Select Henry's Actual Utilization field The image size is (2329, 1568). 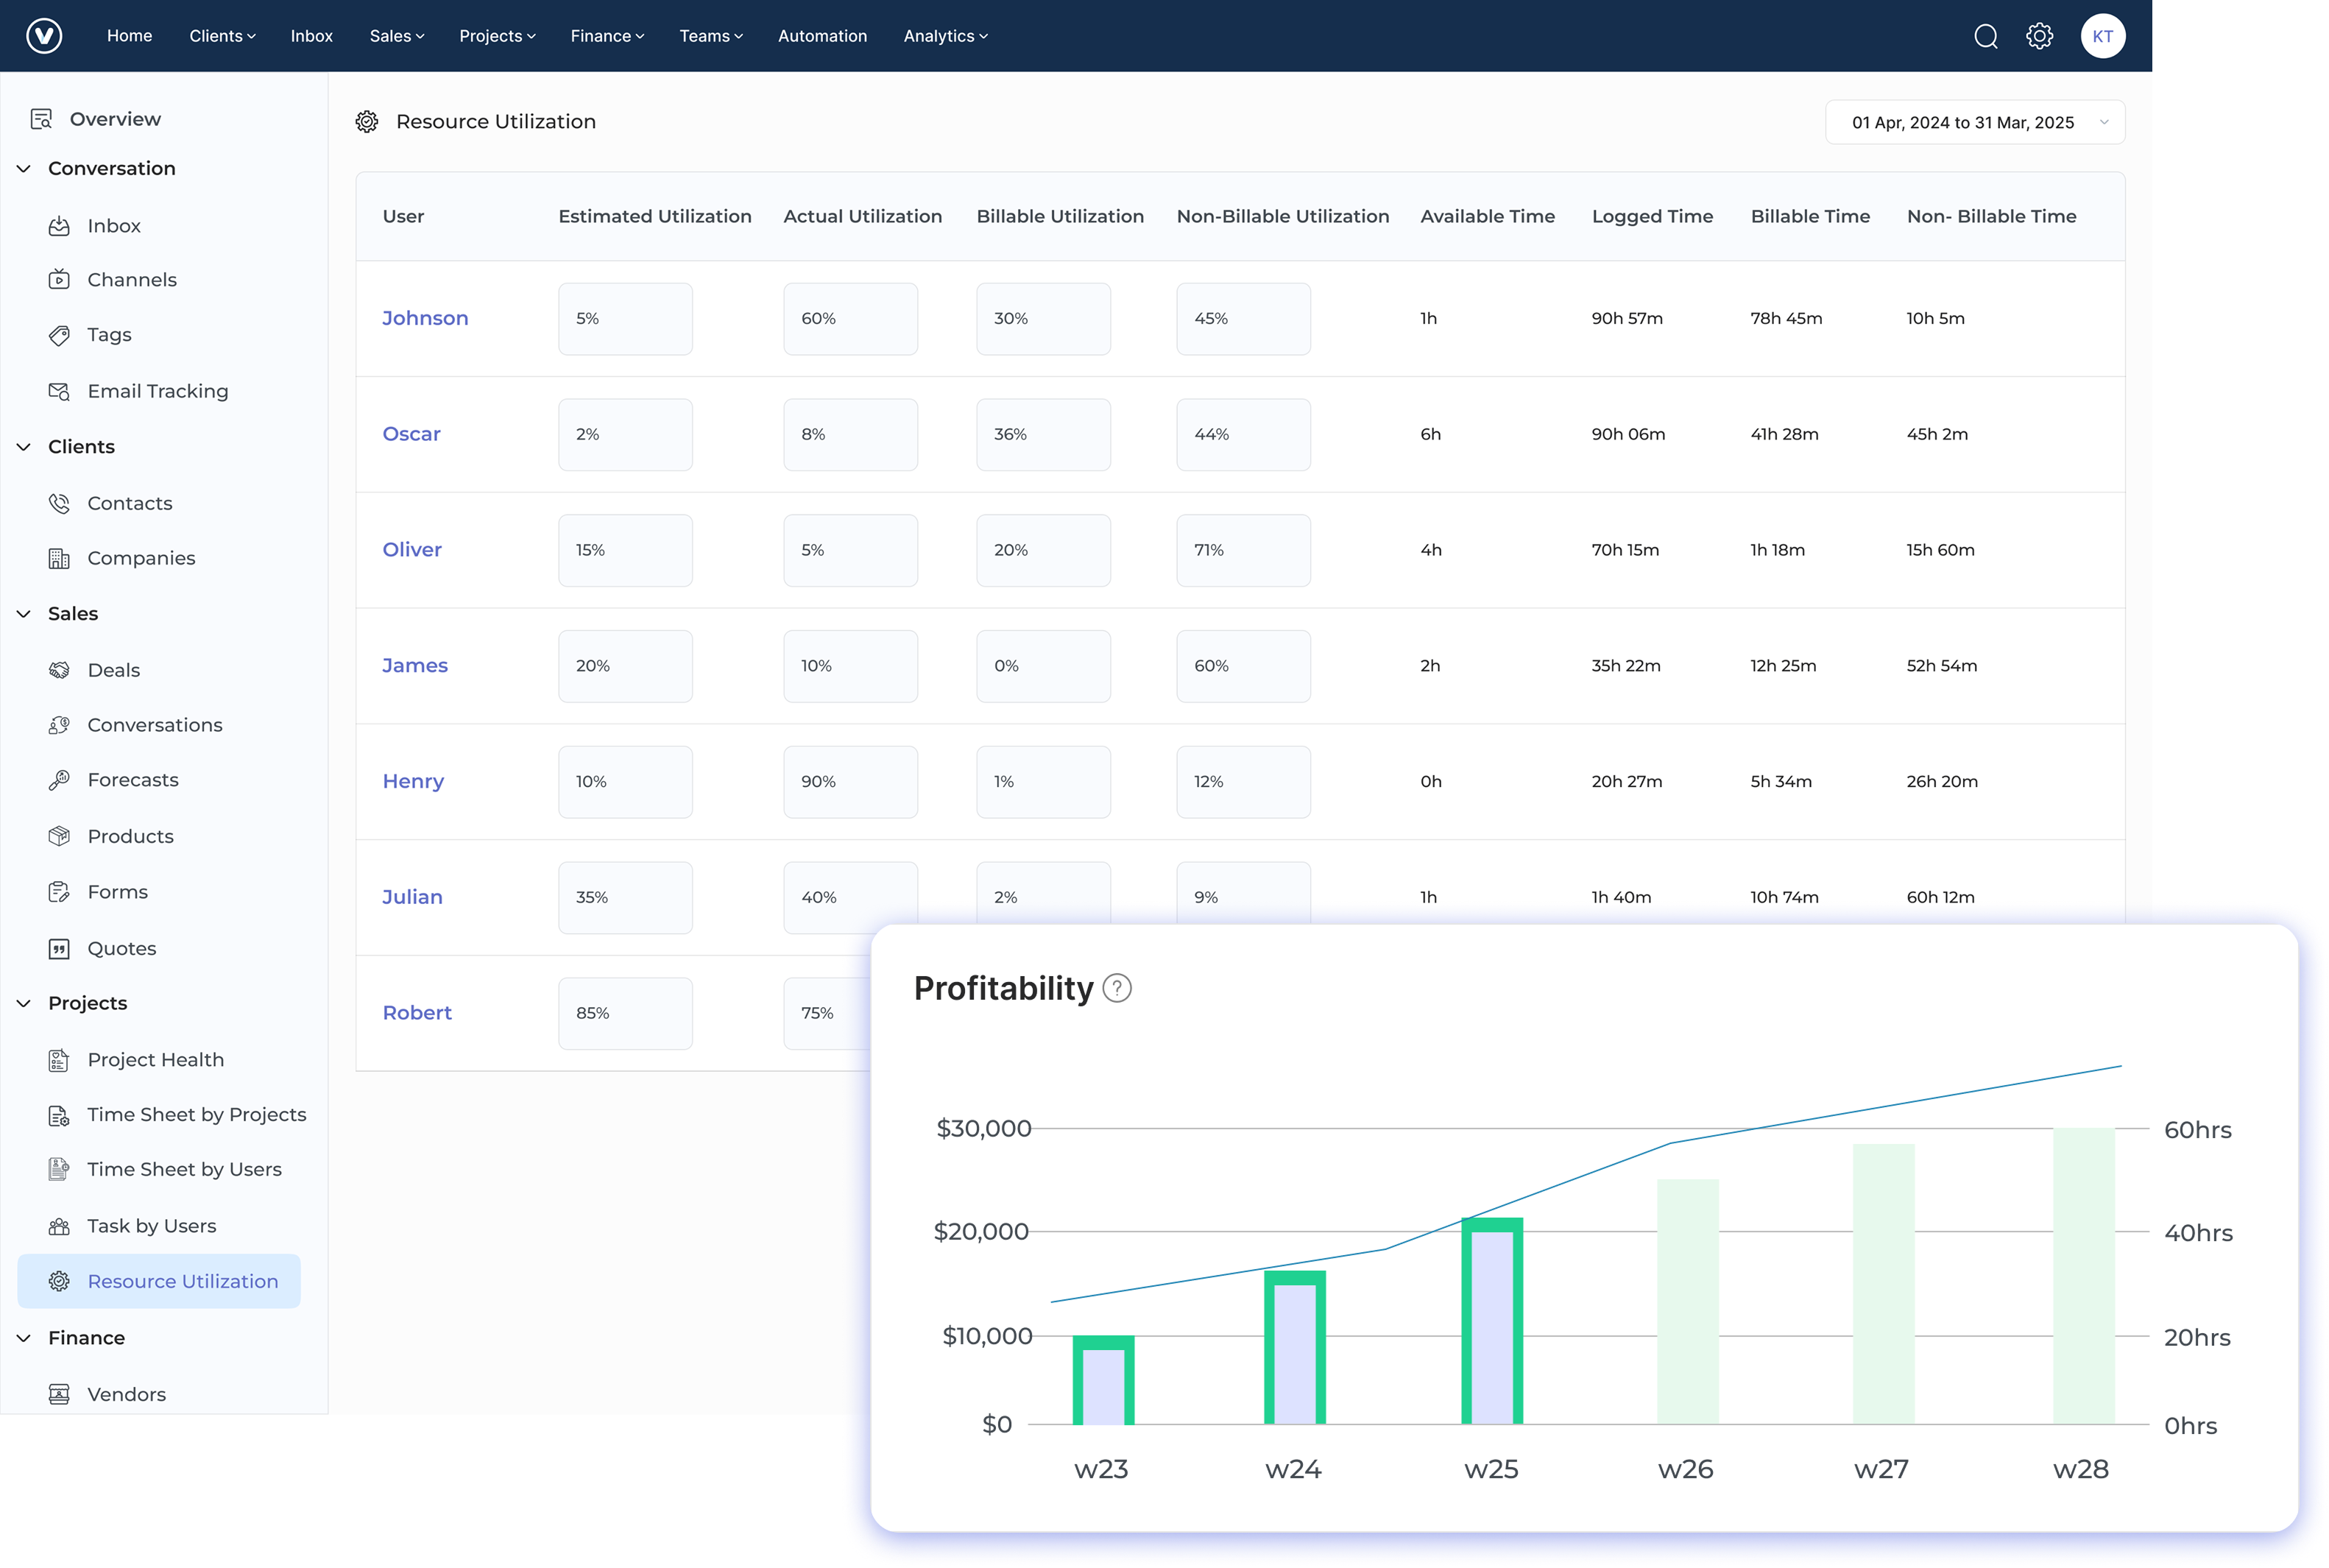coord(850,781)
